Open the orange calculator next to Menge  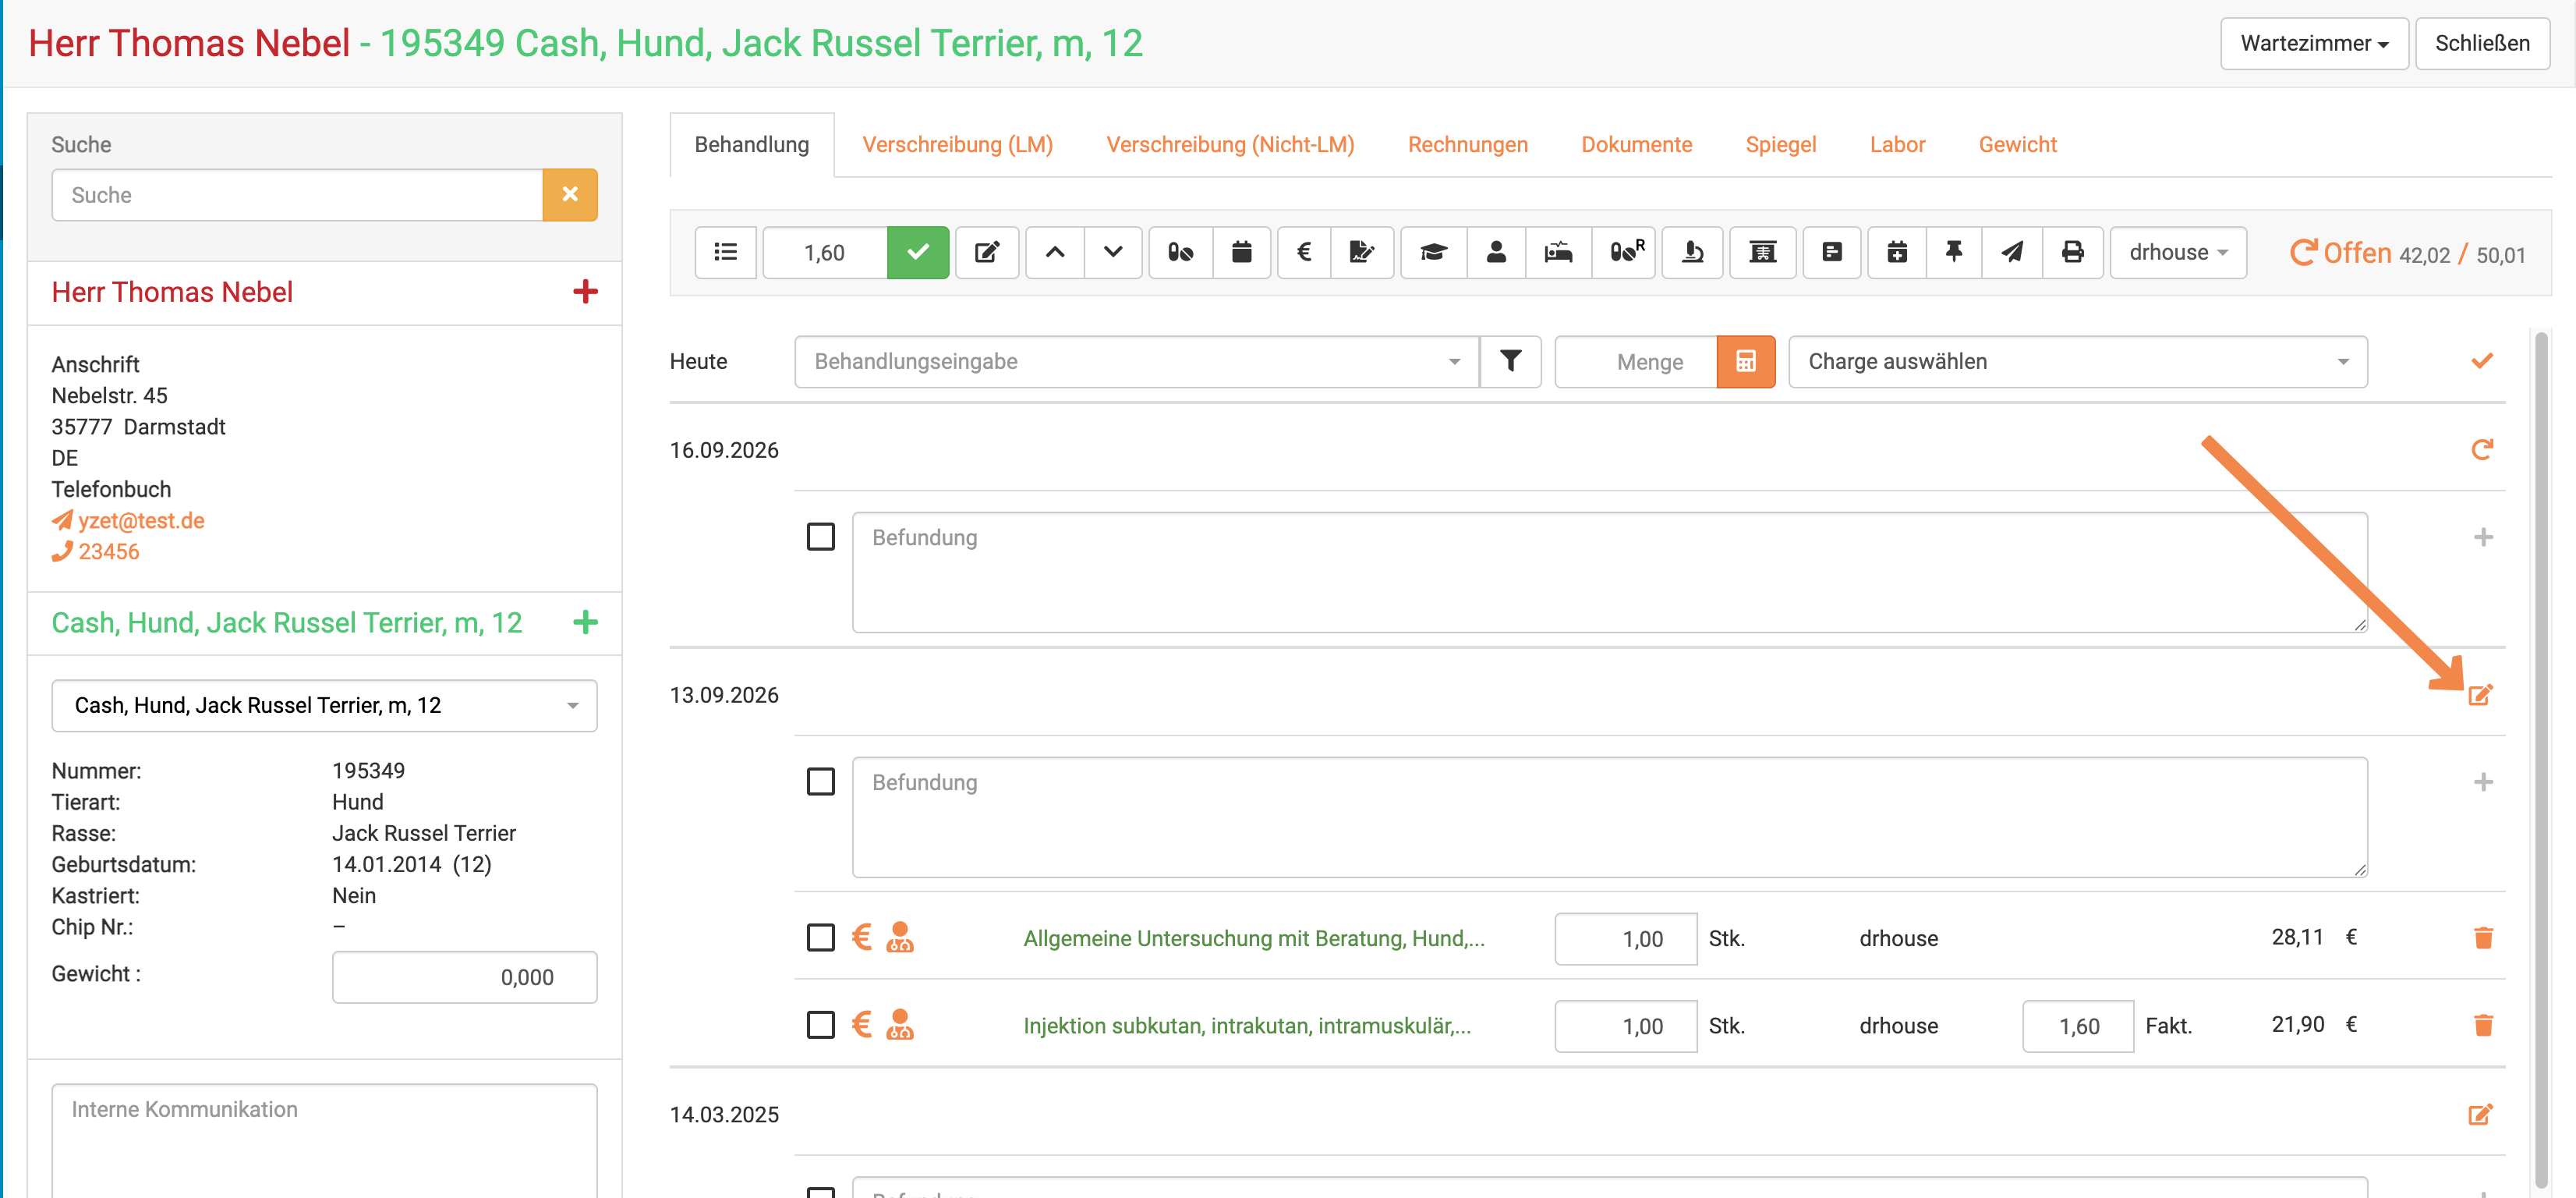1746,362
